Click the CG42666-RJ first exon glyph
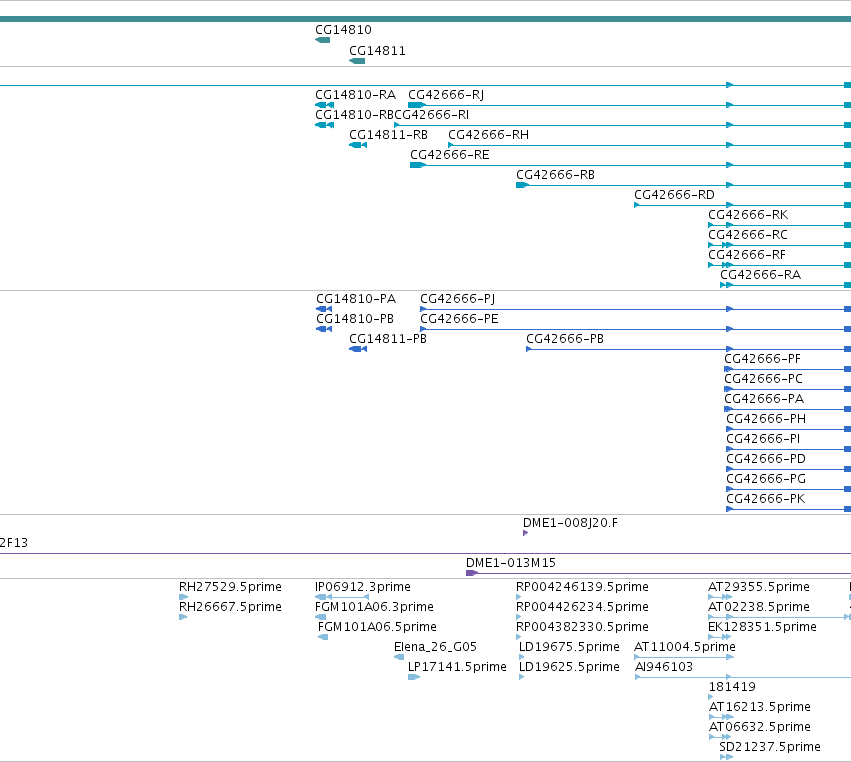This screenshot has width=851, height=762. tap(416, 105)
